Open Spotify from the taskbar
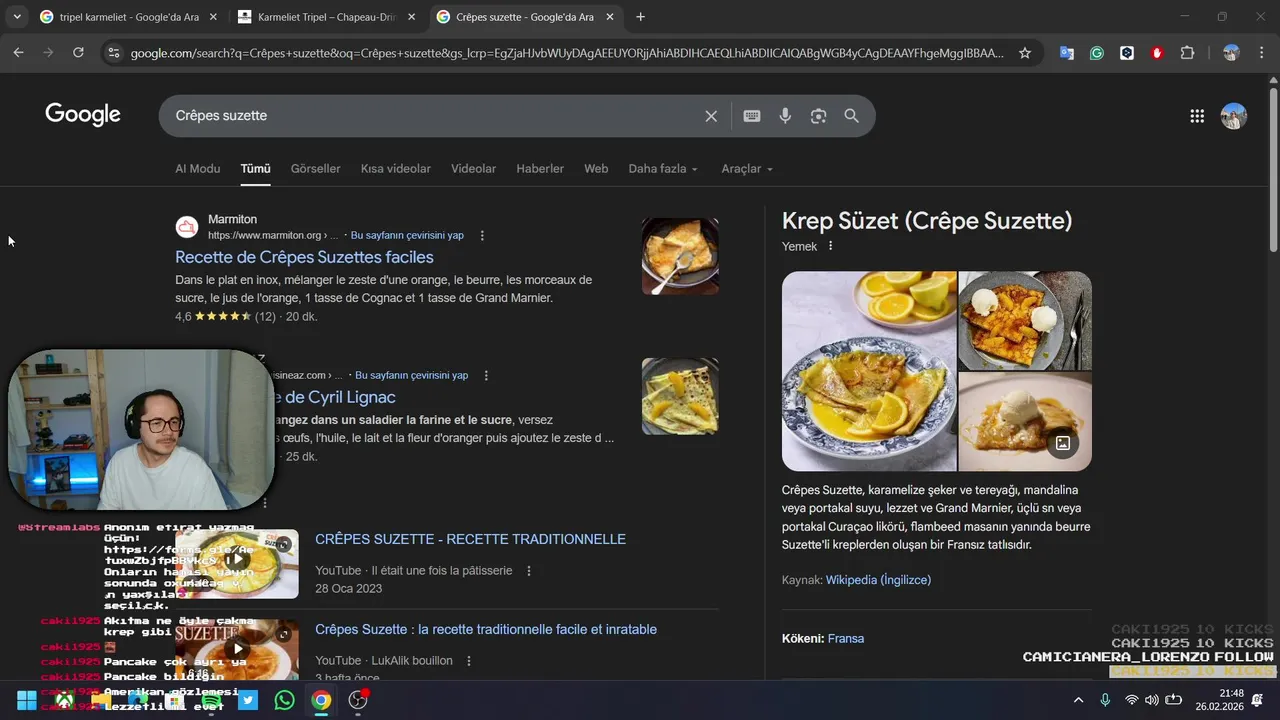The width and height of the screenshot is (1280, 720). click(211, 700)
